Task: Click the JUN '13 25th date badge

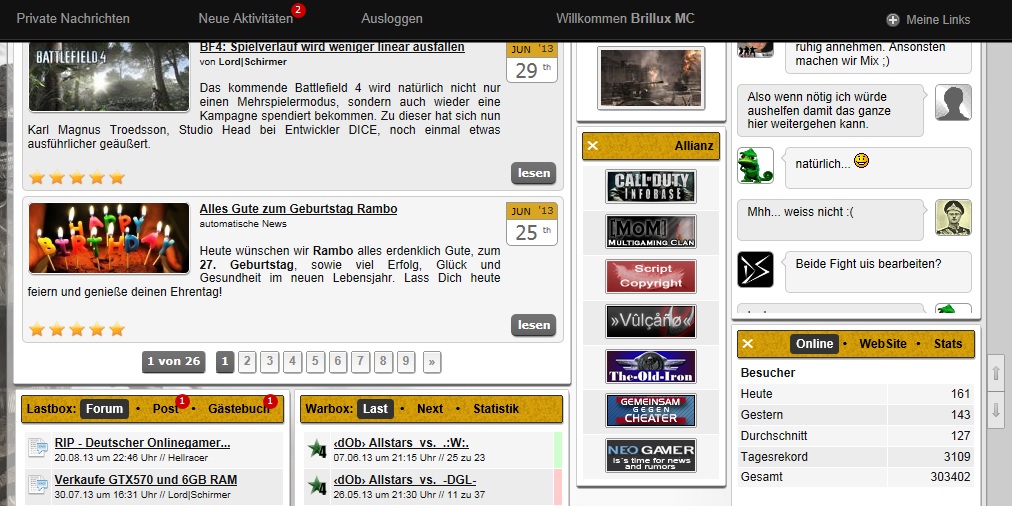Action: [531, 224]
